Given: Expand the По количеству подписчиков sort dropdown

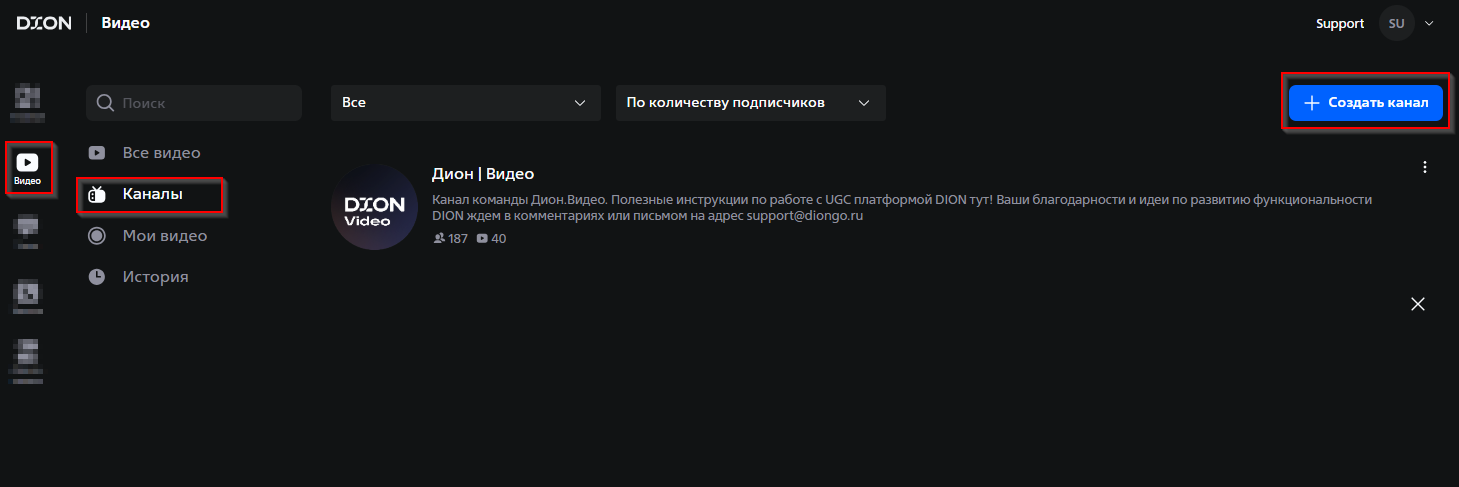Looking at the screenshot, I should pyautogui.click(x=750, y=103).
